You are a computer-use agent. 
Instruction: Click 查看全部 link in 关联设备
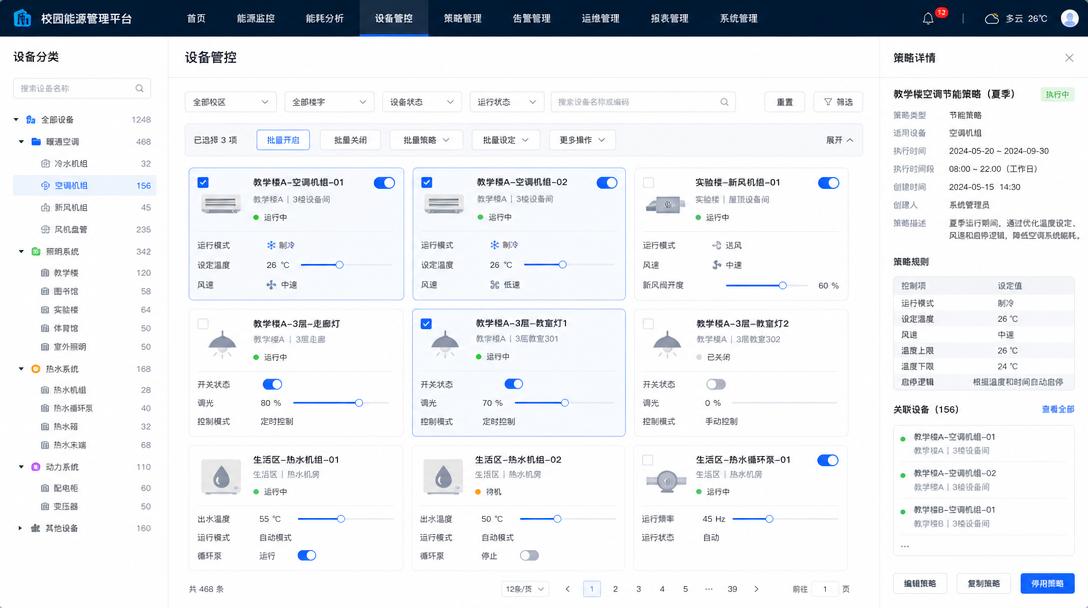click(x=1058, y=409)
